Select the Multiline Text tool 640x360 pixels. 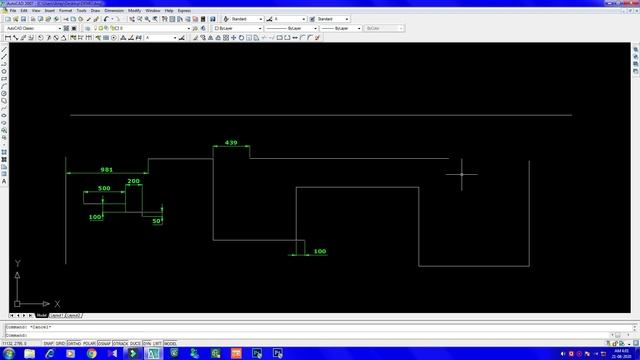tap(4, 181)
